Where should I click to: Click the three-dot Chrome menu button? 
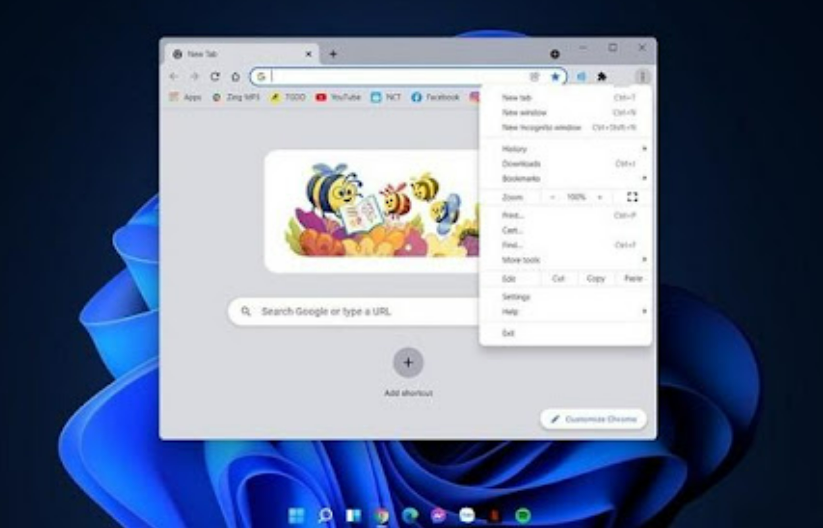(x=642, y=77)
